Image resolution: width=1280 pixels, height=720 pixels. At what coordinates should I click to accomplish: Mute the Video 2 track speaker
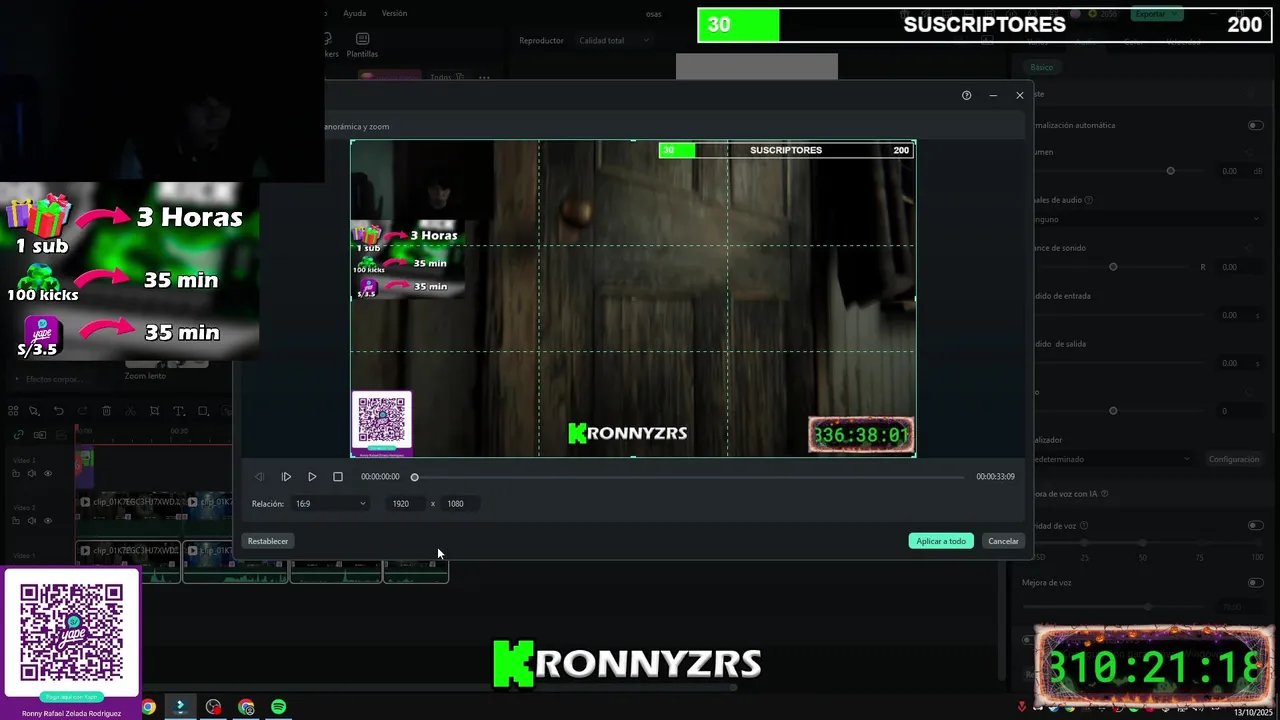coord(31,521)
